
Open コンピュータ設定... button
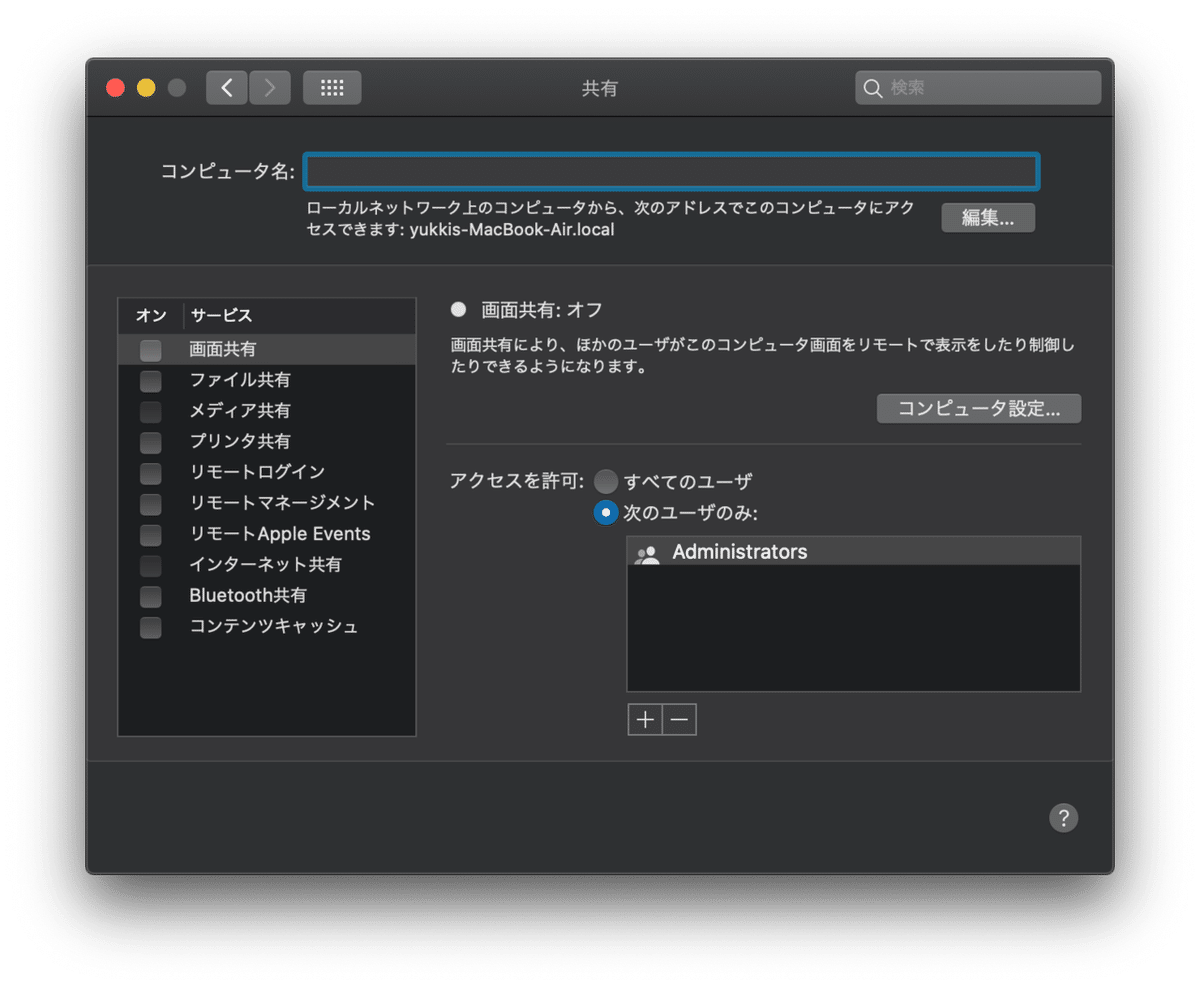pos(979,409)
